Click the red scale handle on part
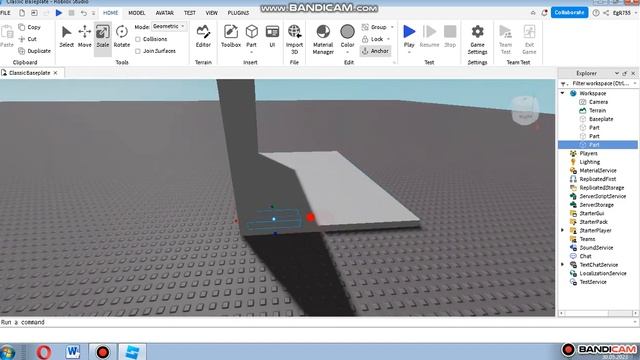This screenshot has height=360, width=640. tap(310, 218)
